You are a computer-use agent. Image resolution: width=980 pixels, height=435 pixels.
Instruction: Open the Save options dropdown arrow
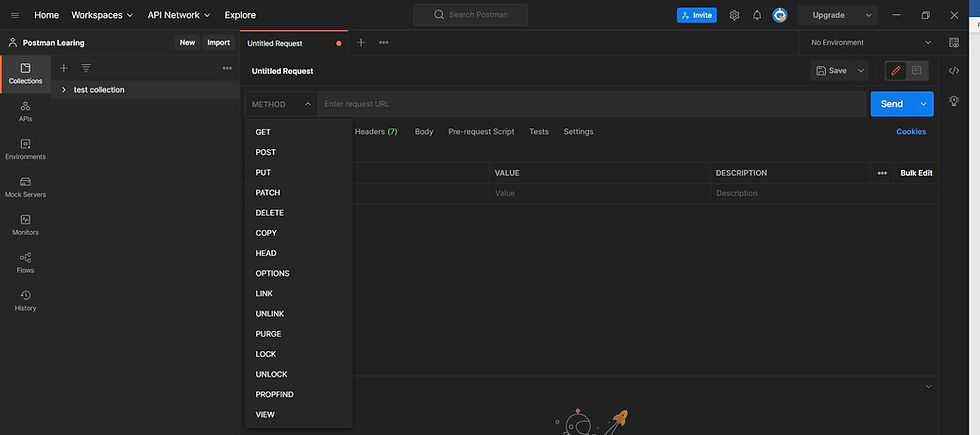tap(861, 71)
